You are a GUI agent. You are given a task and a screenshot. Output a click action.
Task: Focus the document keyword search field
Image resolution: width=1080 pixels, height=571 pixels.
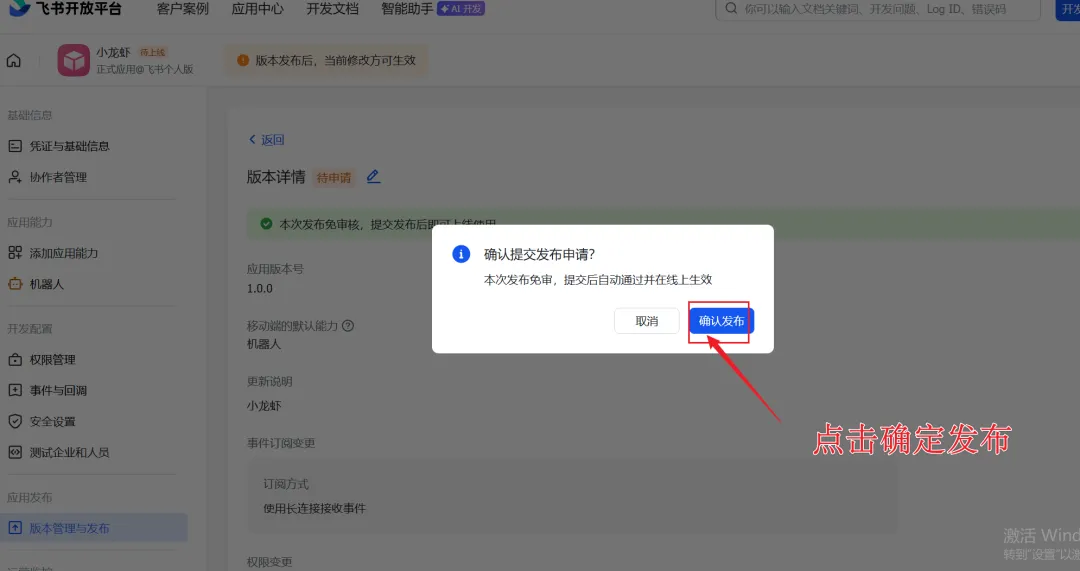point(878,9)
